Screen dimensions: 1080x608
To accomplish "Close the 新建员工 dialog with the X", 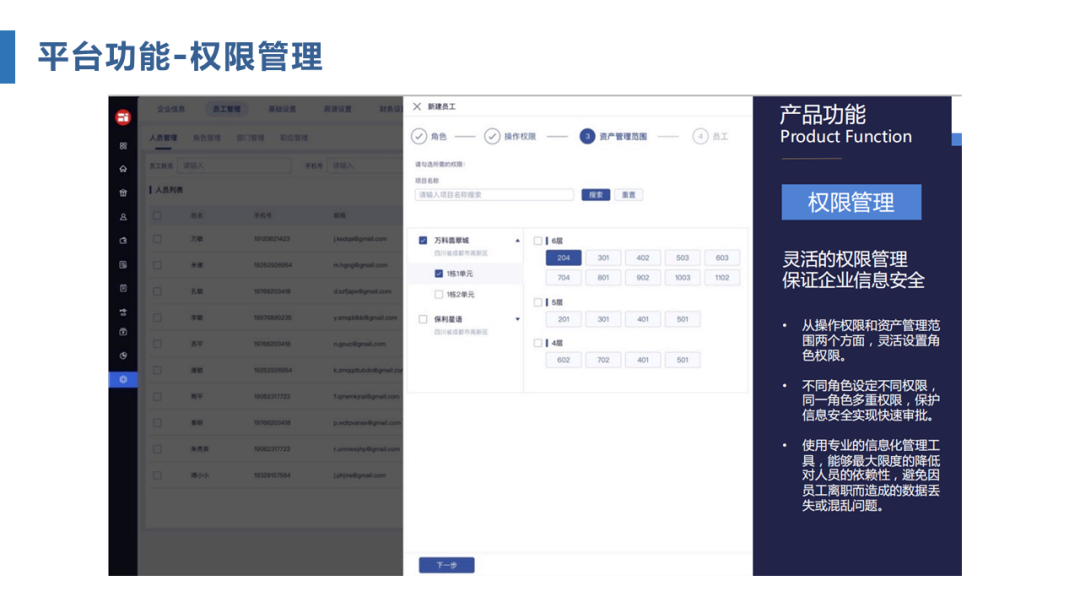I will [417, 107].
